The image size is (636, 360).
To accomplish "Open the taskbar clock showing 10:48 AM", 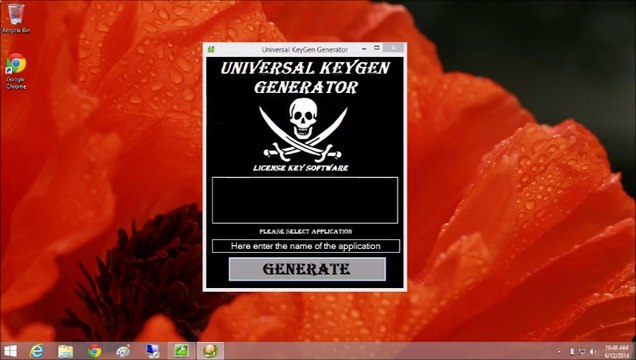I will pyautogui.click(x=617, y=351).
